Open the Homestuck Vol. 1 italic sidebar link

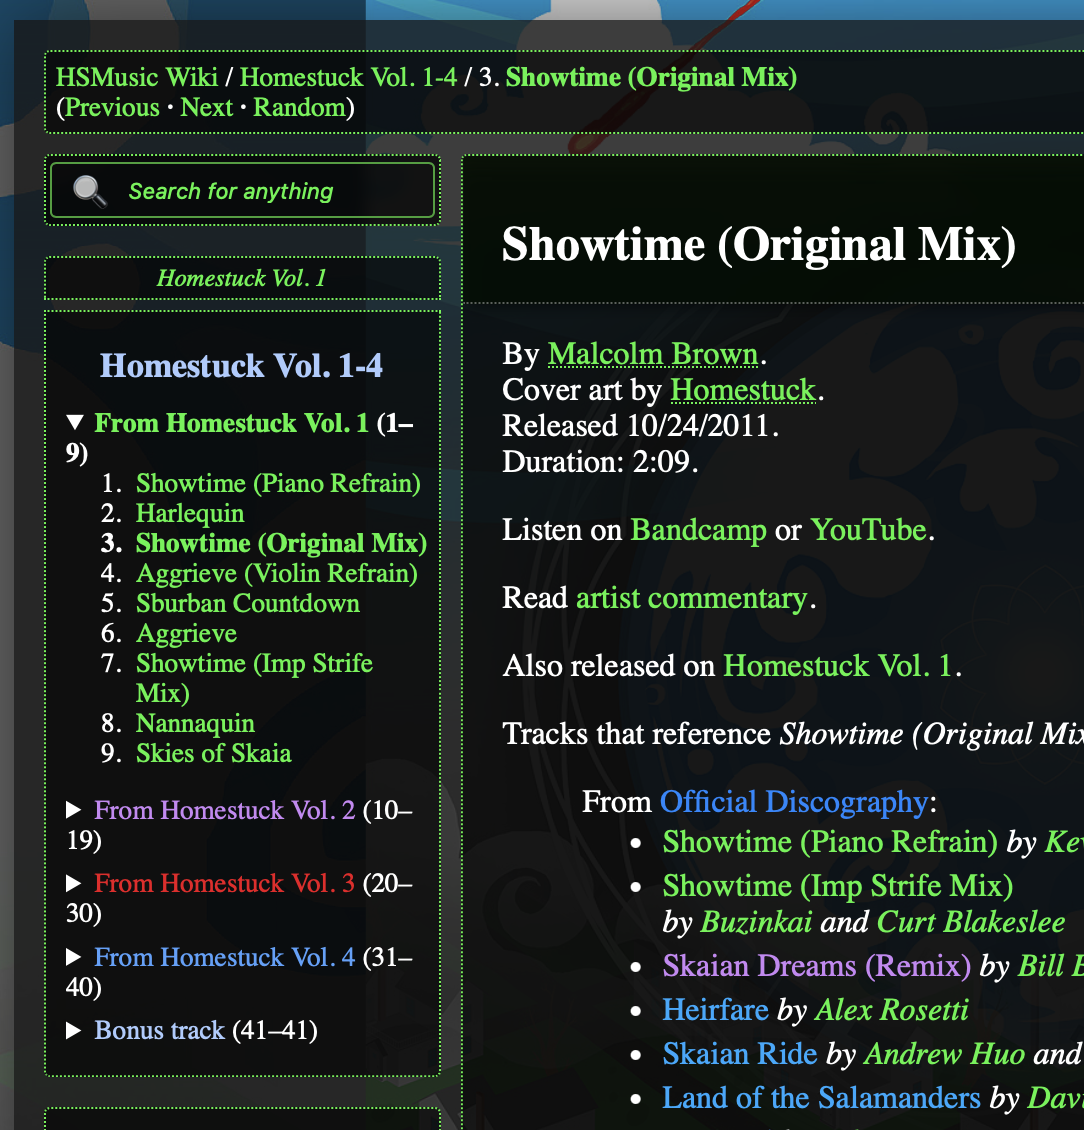click(242, 278)
